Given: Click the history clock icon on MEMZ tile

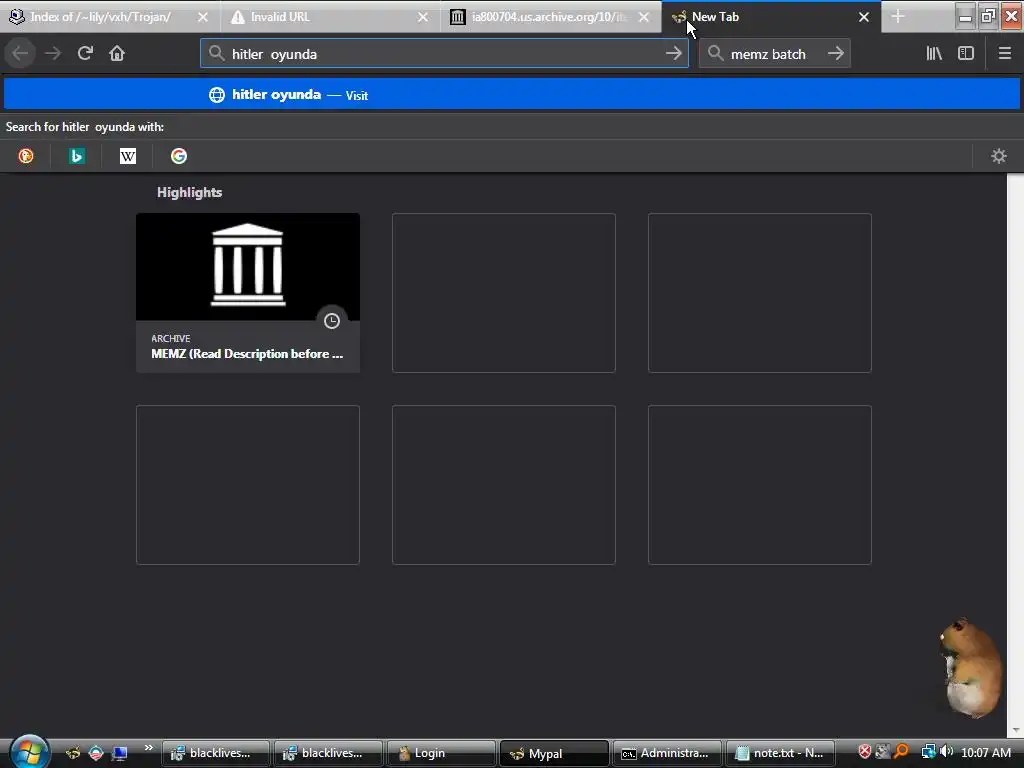Looking at the screenshot, I should pos(332,321).
